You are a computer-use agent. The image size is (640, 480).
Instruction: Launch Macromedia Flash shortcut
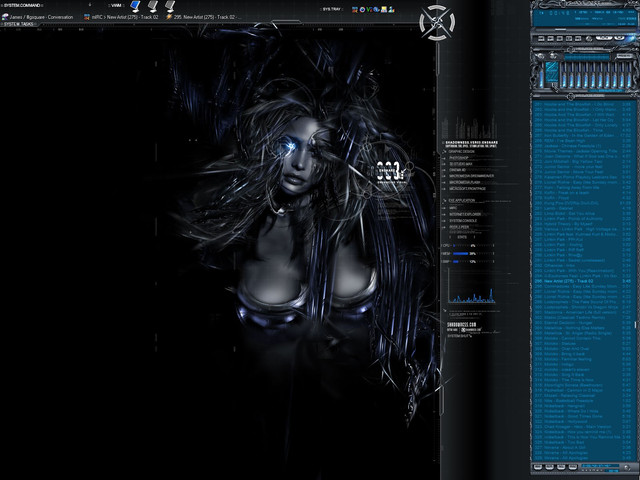(464, 182)
